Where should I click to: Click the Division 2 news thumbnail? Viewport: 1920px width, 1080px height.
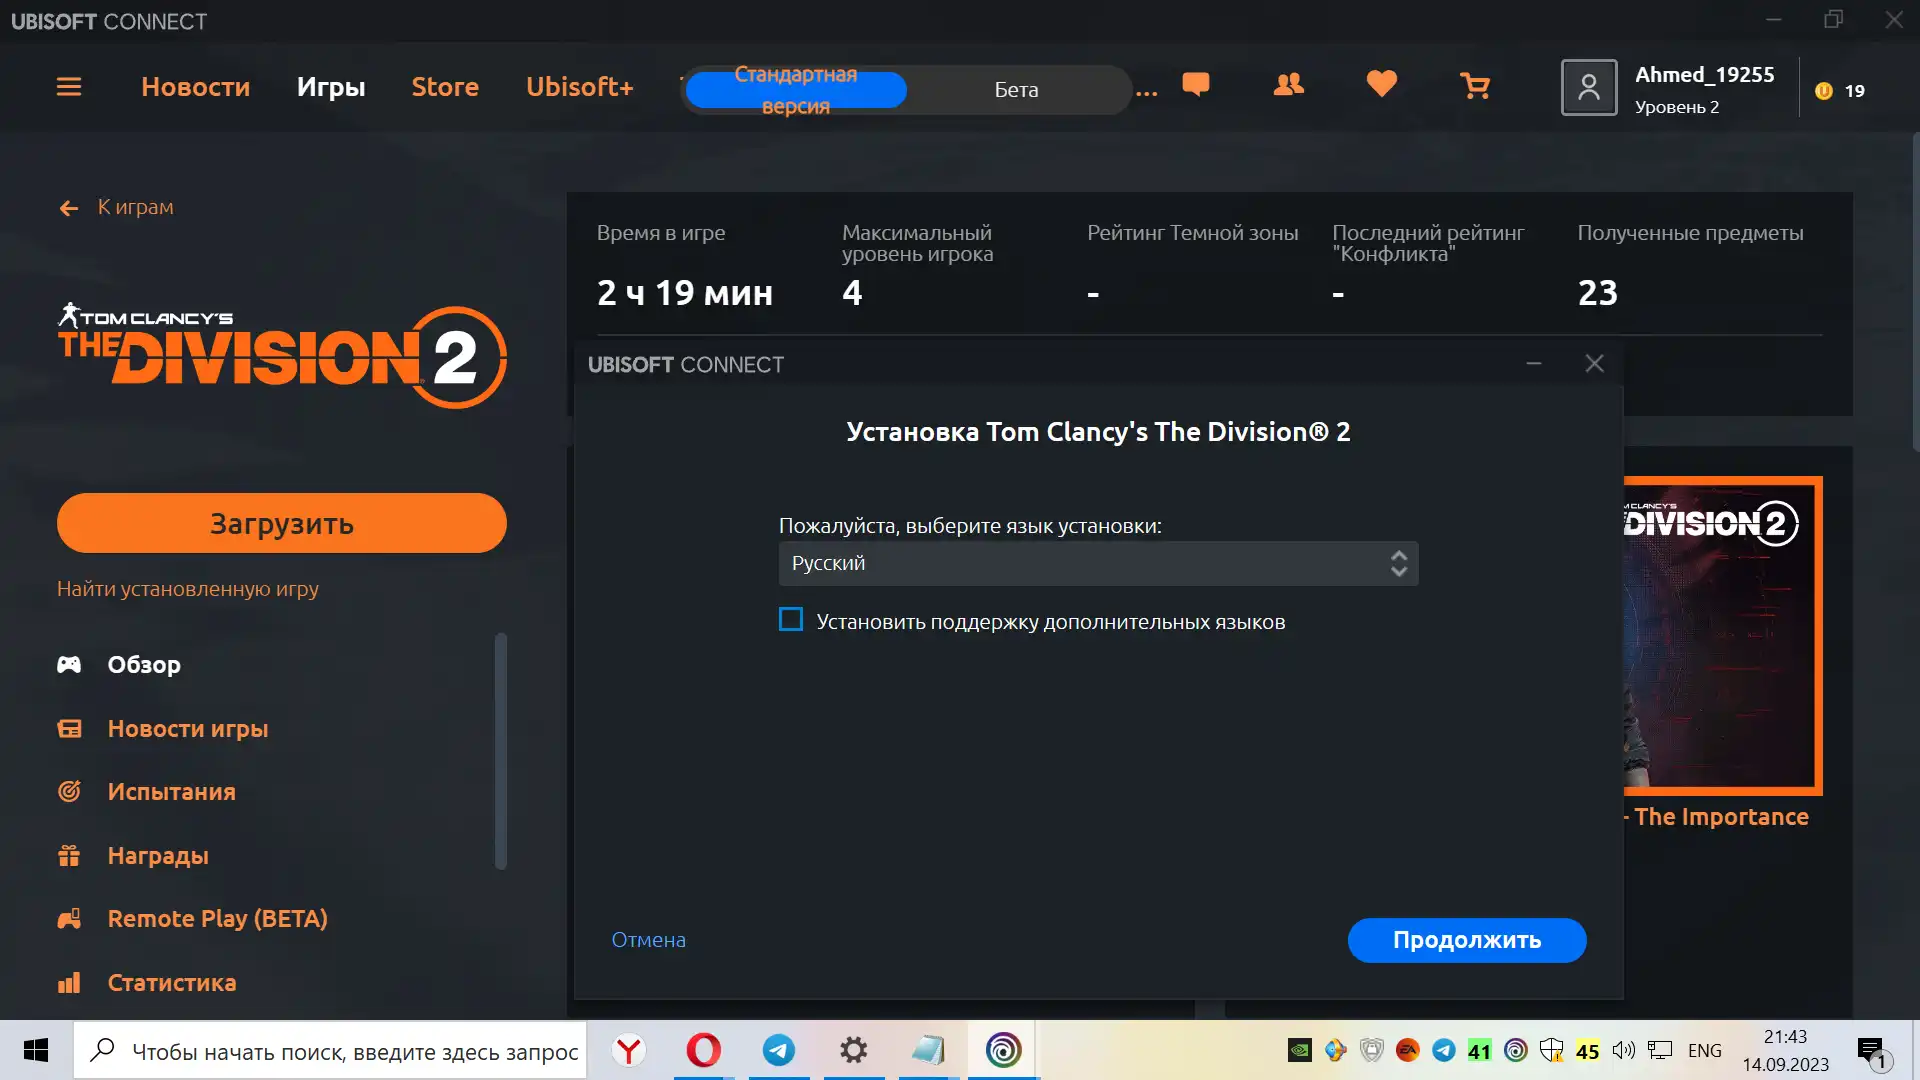point(1722,635)
